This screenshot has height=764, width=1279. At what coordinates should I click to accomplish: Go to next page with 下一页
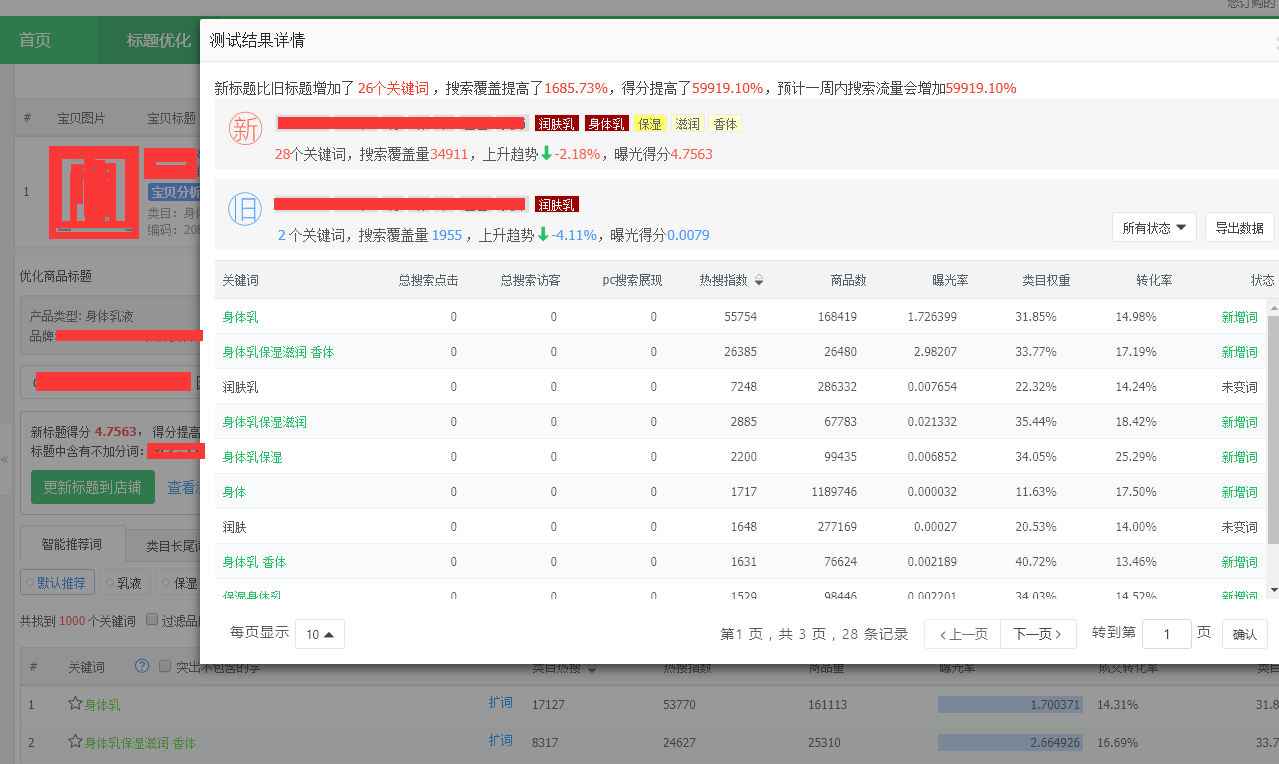1038,634
